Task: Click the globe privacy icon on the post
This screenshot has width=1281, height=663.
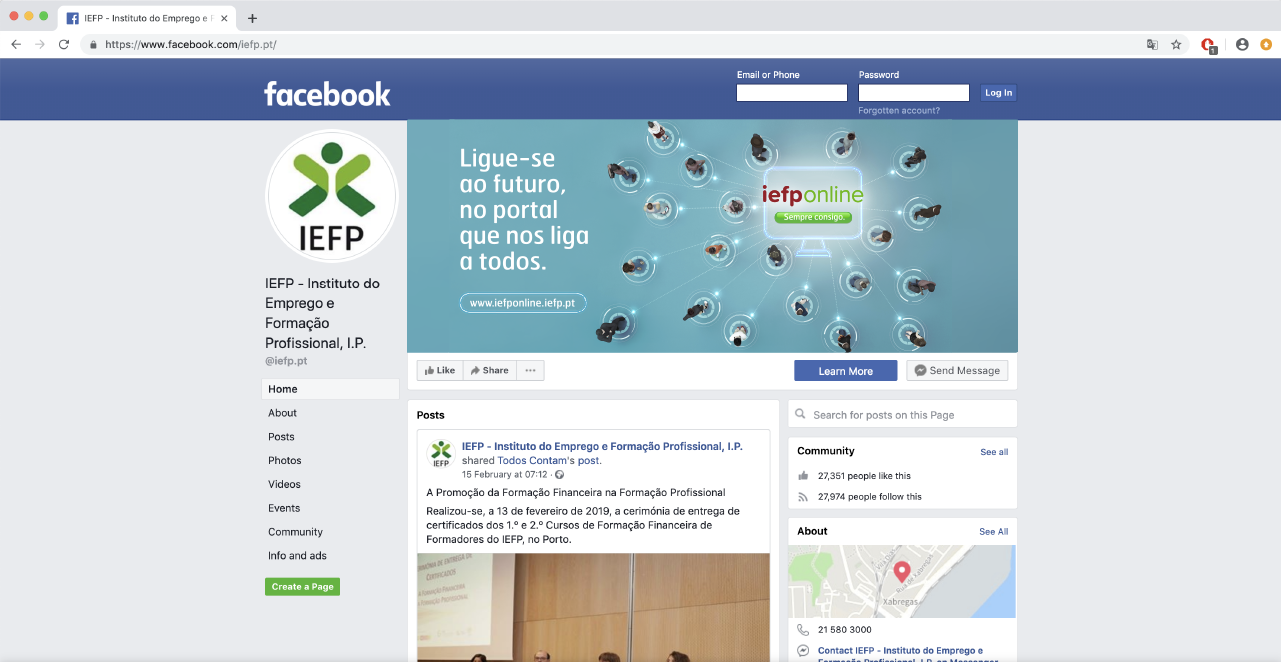Action: (x=560, y=475)
